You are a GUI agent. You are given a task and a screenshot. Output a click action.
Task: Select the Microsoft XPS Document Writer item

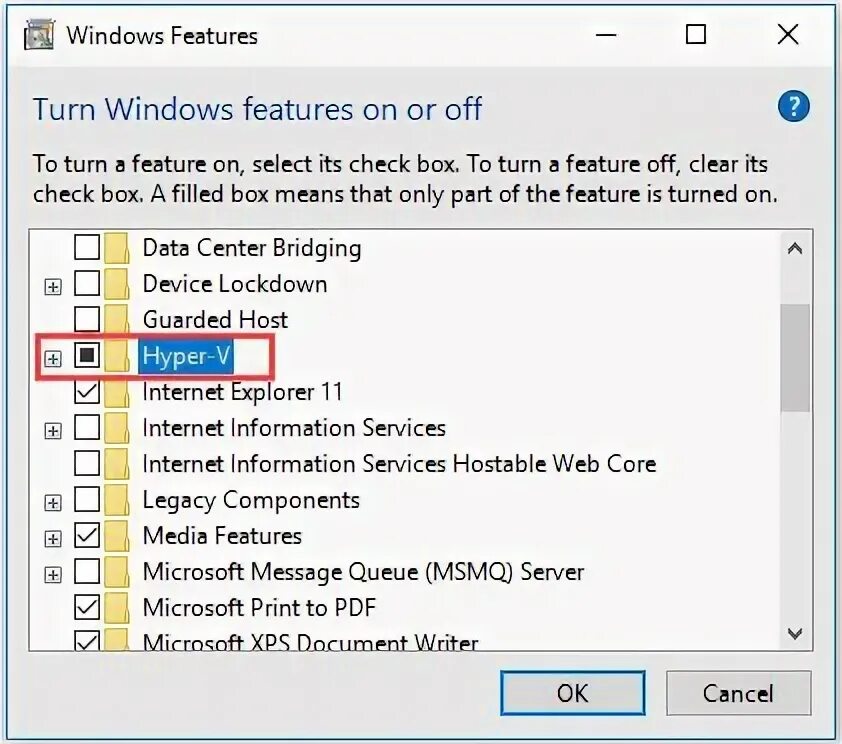point(310,642)
